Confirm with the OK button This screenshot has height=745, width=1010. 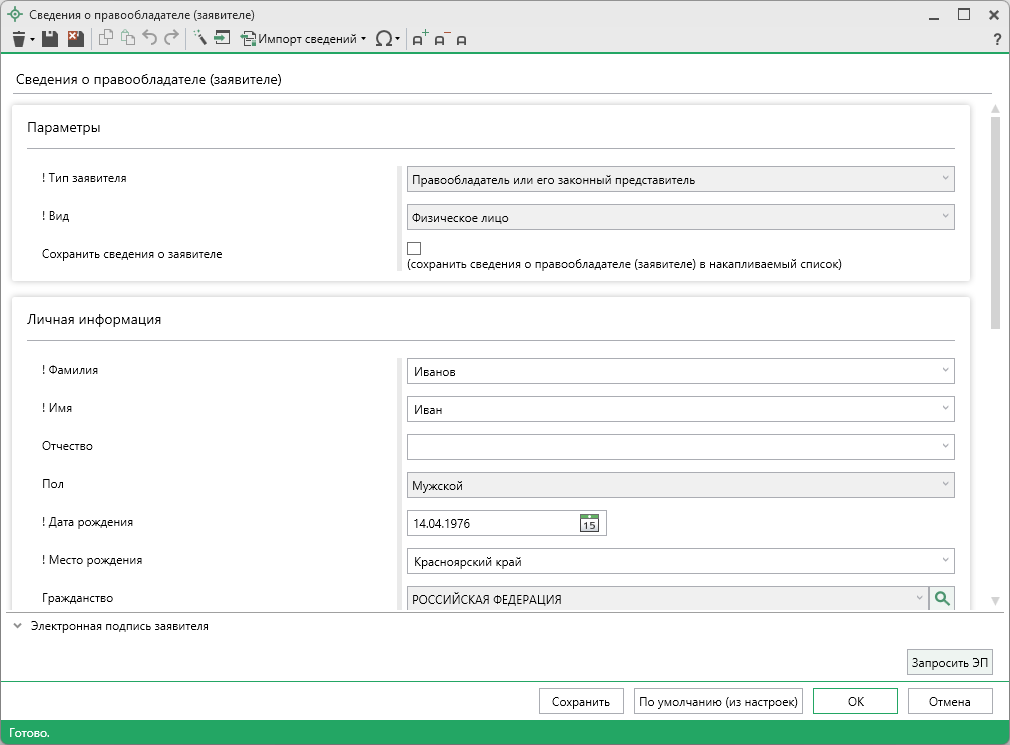pos(855,701)
